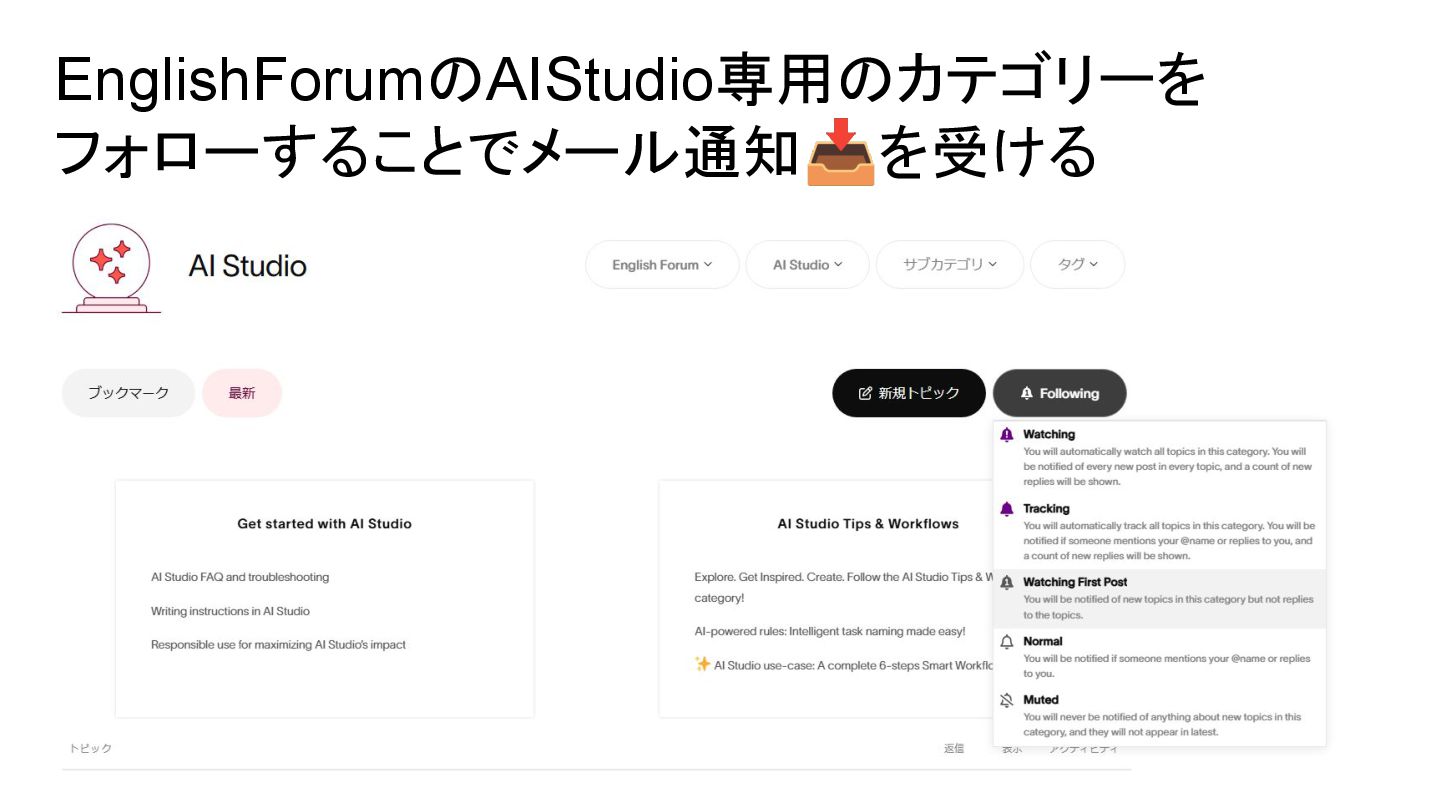This screenshot has width=1440, height=810.
Task: Click the Normal outlined bell icon
Action: click(x=1007, y=642)
